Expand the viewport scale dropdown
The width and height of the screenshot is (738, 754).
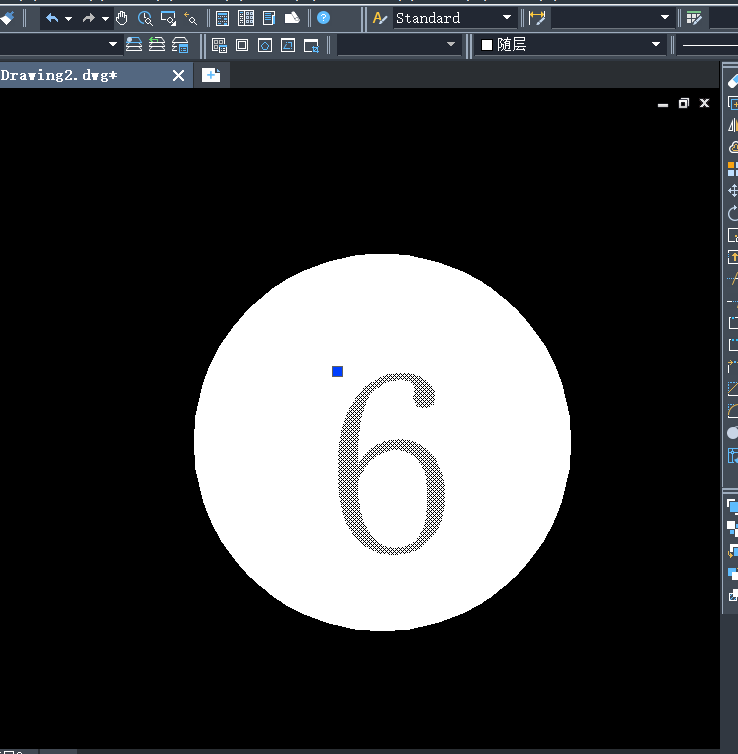[x=451, y=44]
